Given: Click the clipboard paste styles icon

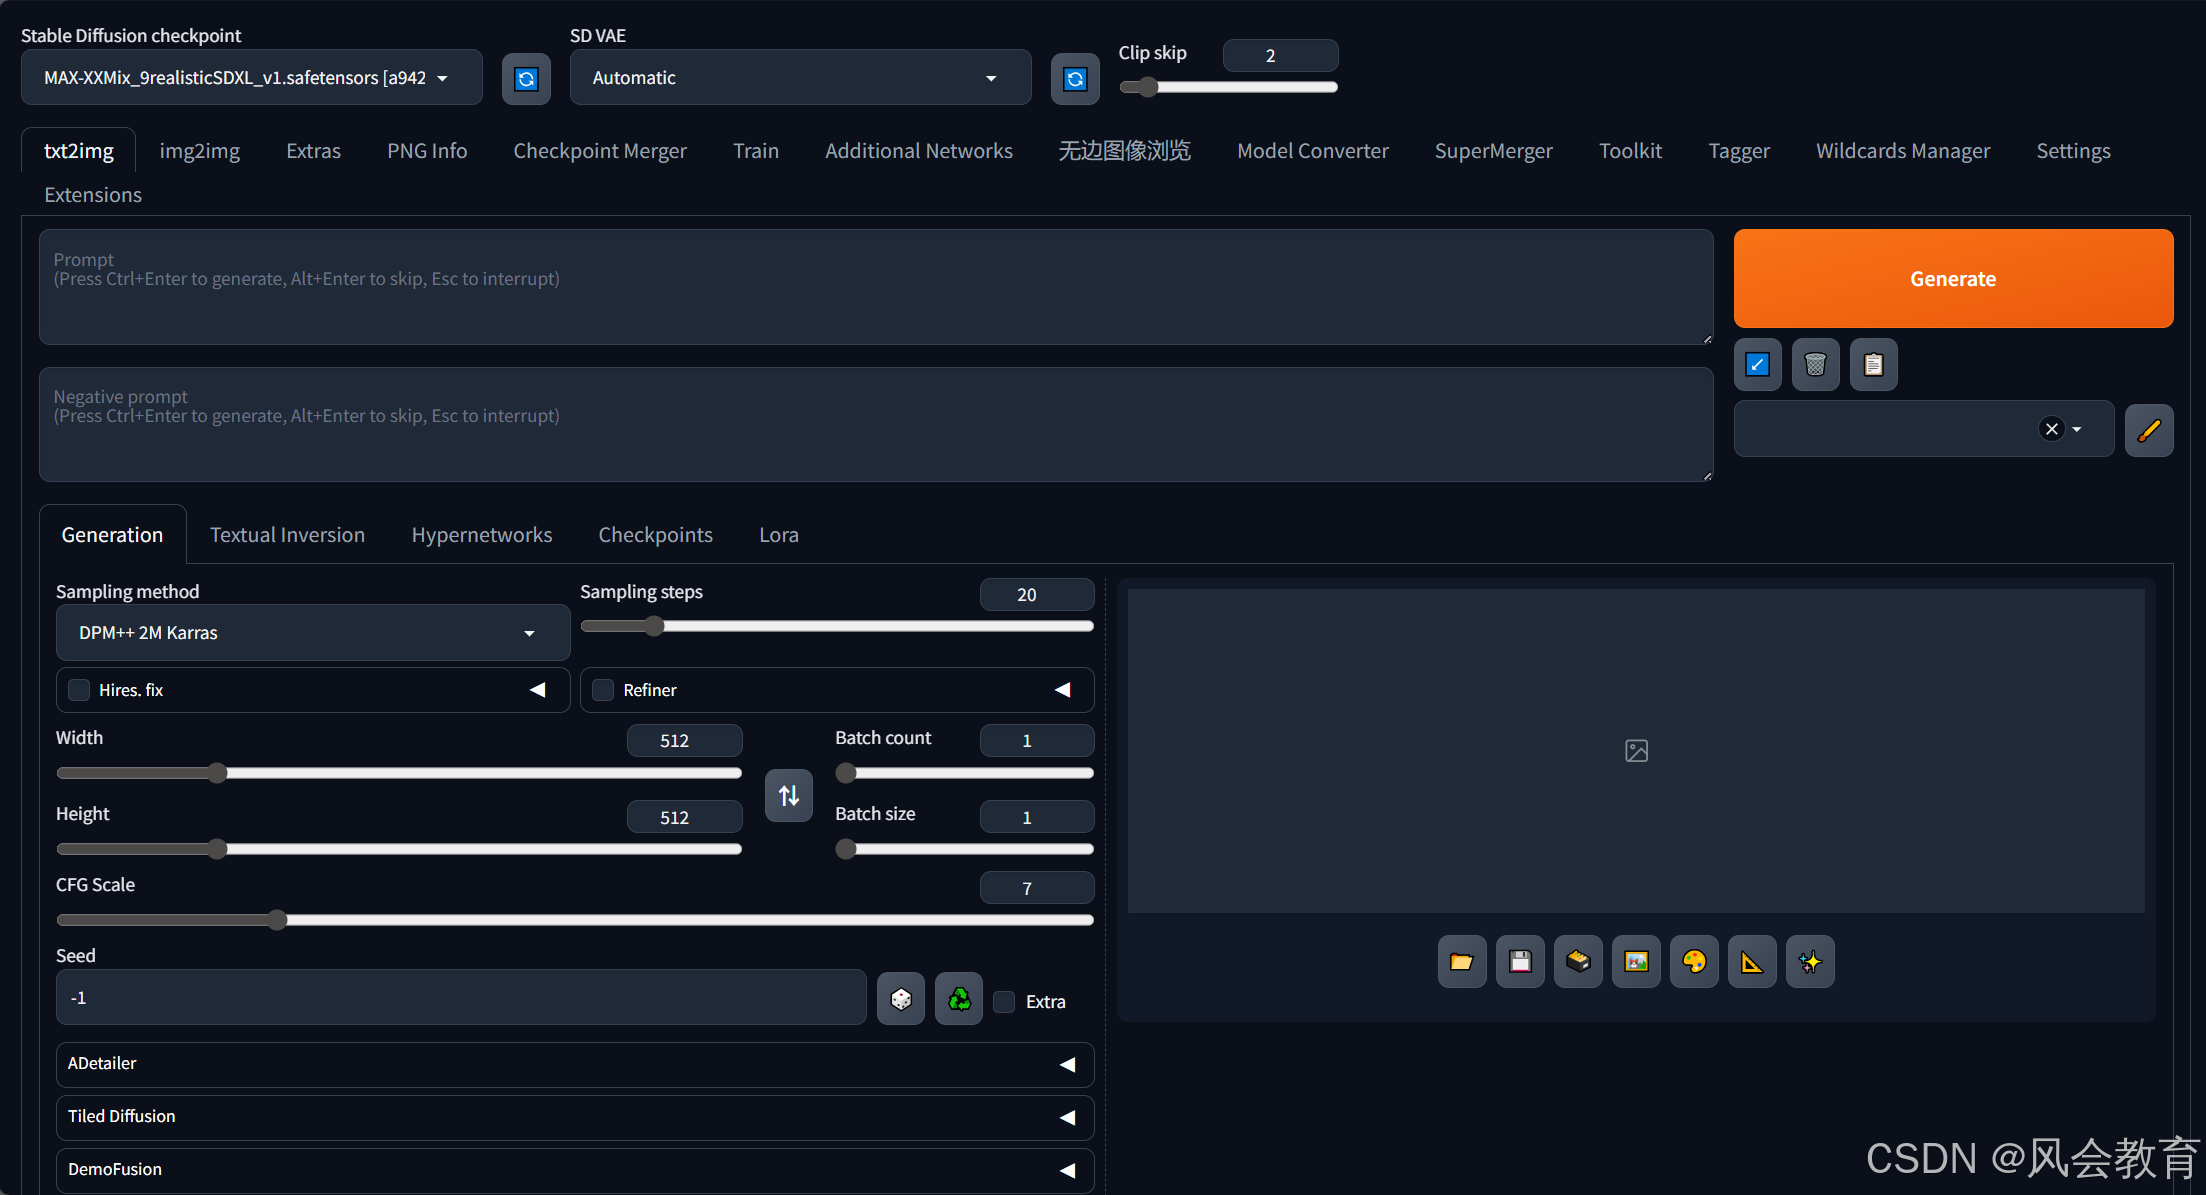Looking at the screenshot, I should (x=1873, y=365).
